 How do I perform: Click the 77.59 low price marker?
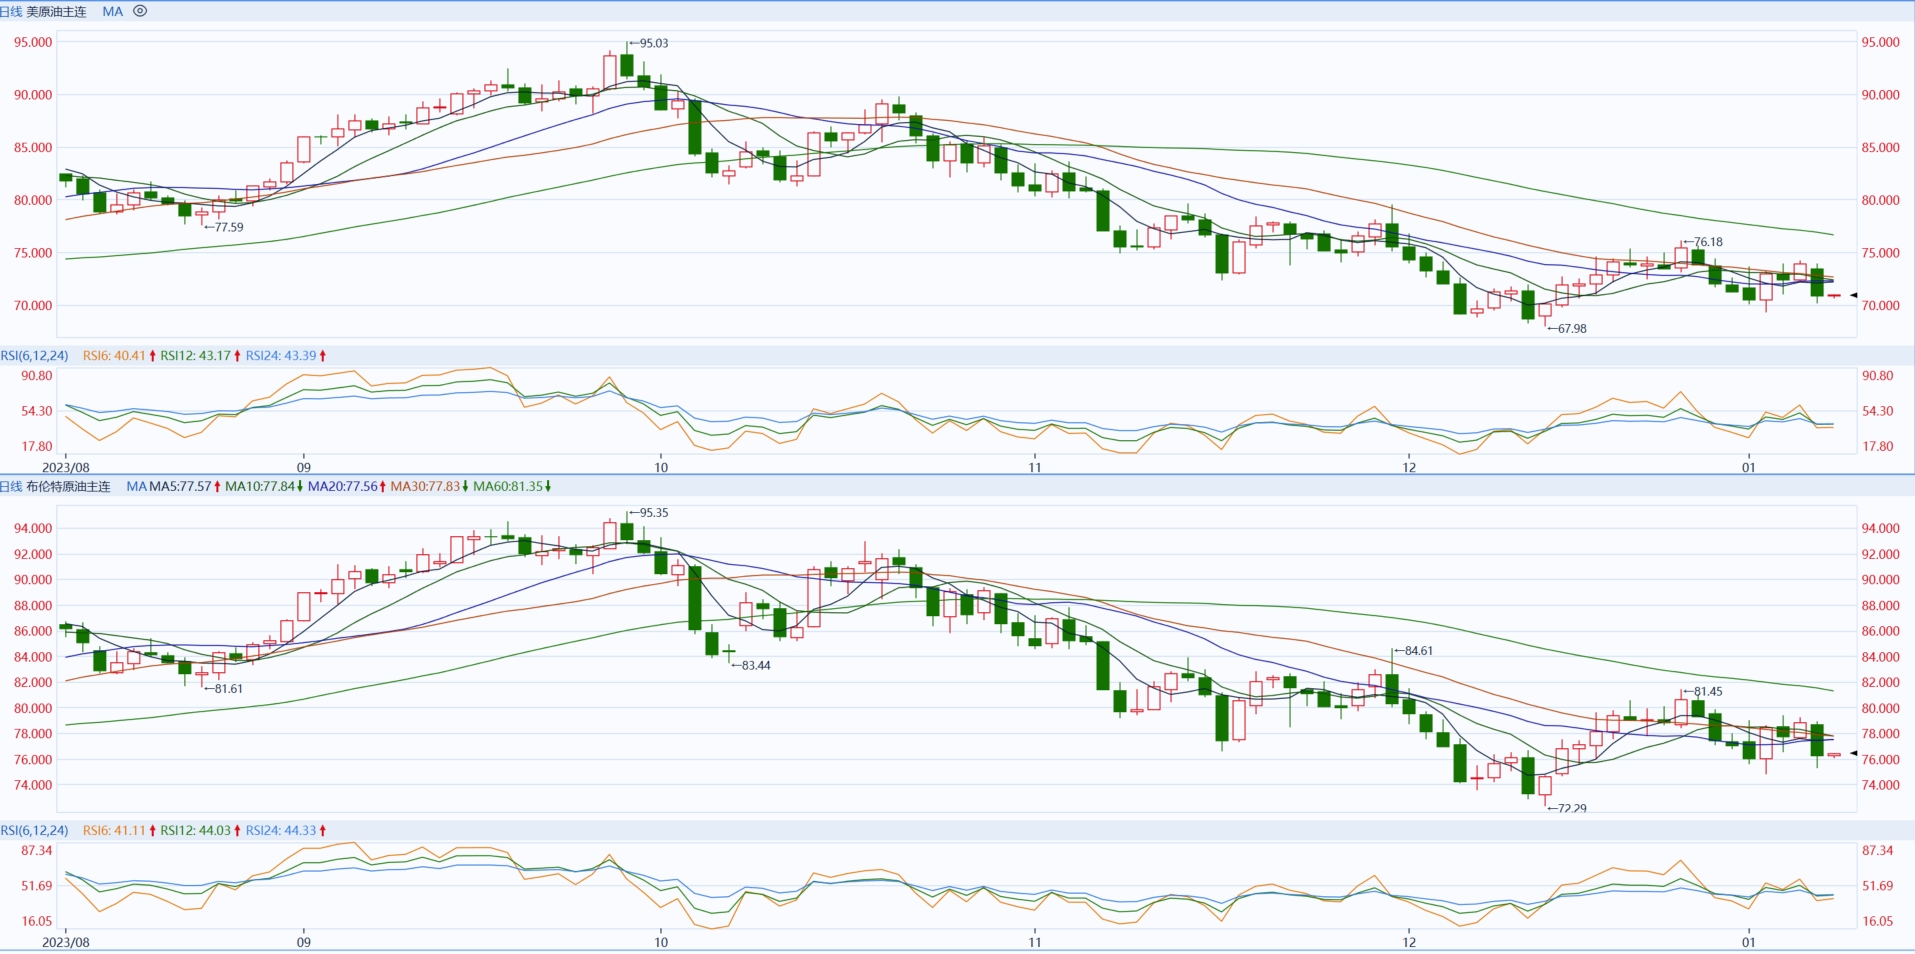[224, 228]
